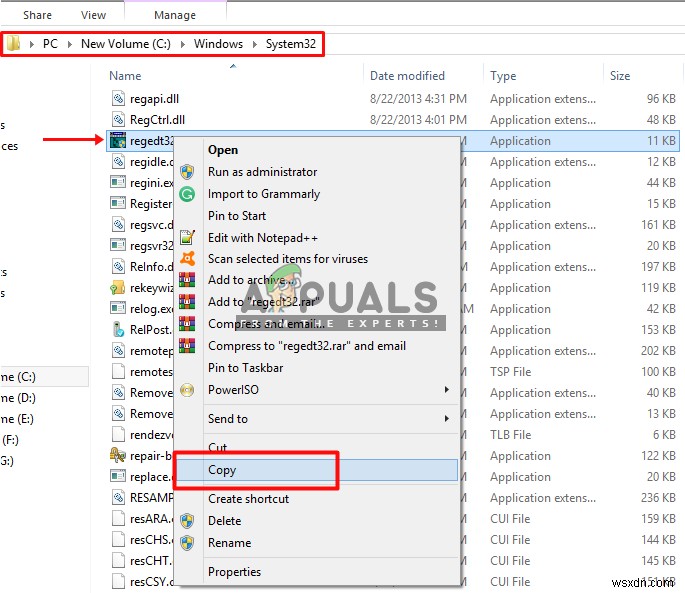Choose Open in the context menu
The image size is (685, 593).
coord(223,150)
